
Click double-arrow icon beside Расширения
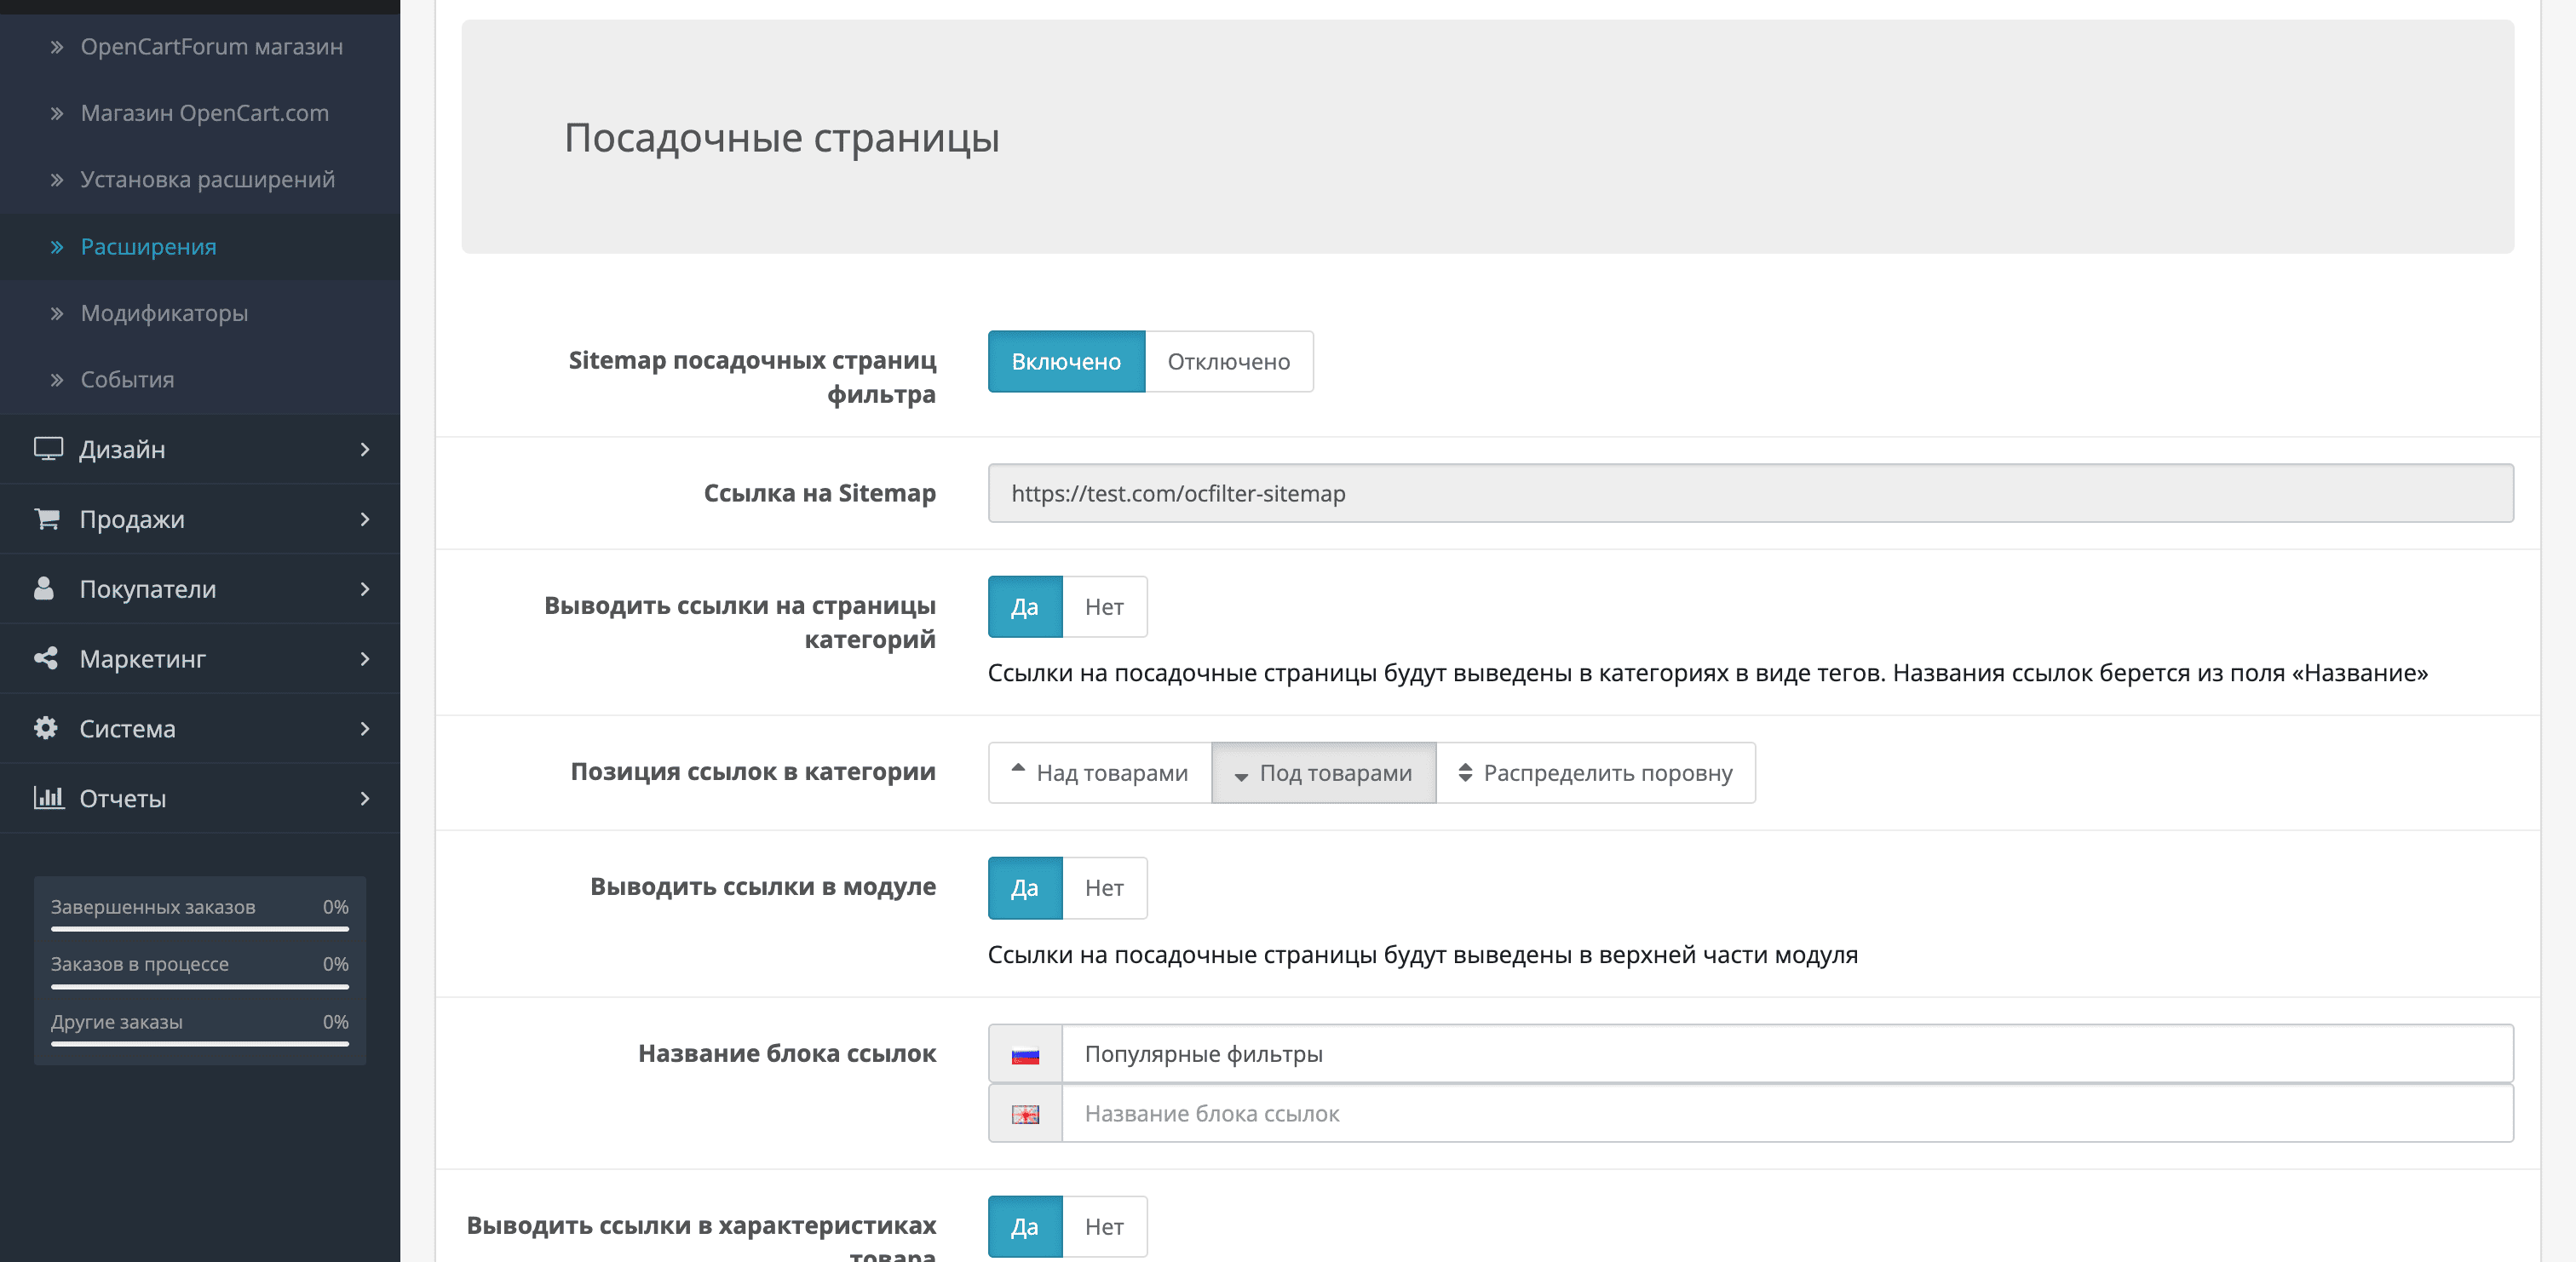coord(57,247)
